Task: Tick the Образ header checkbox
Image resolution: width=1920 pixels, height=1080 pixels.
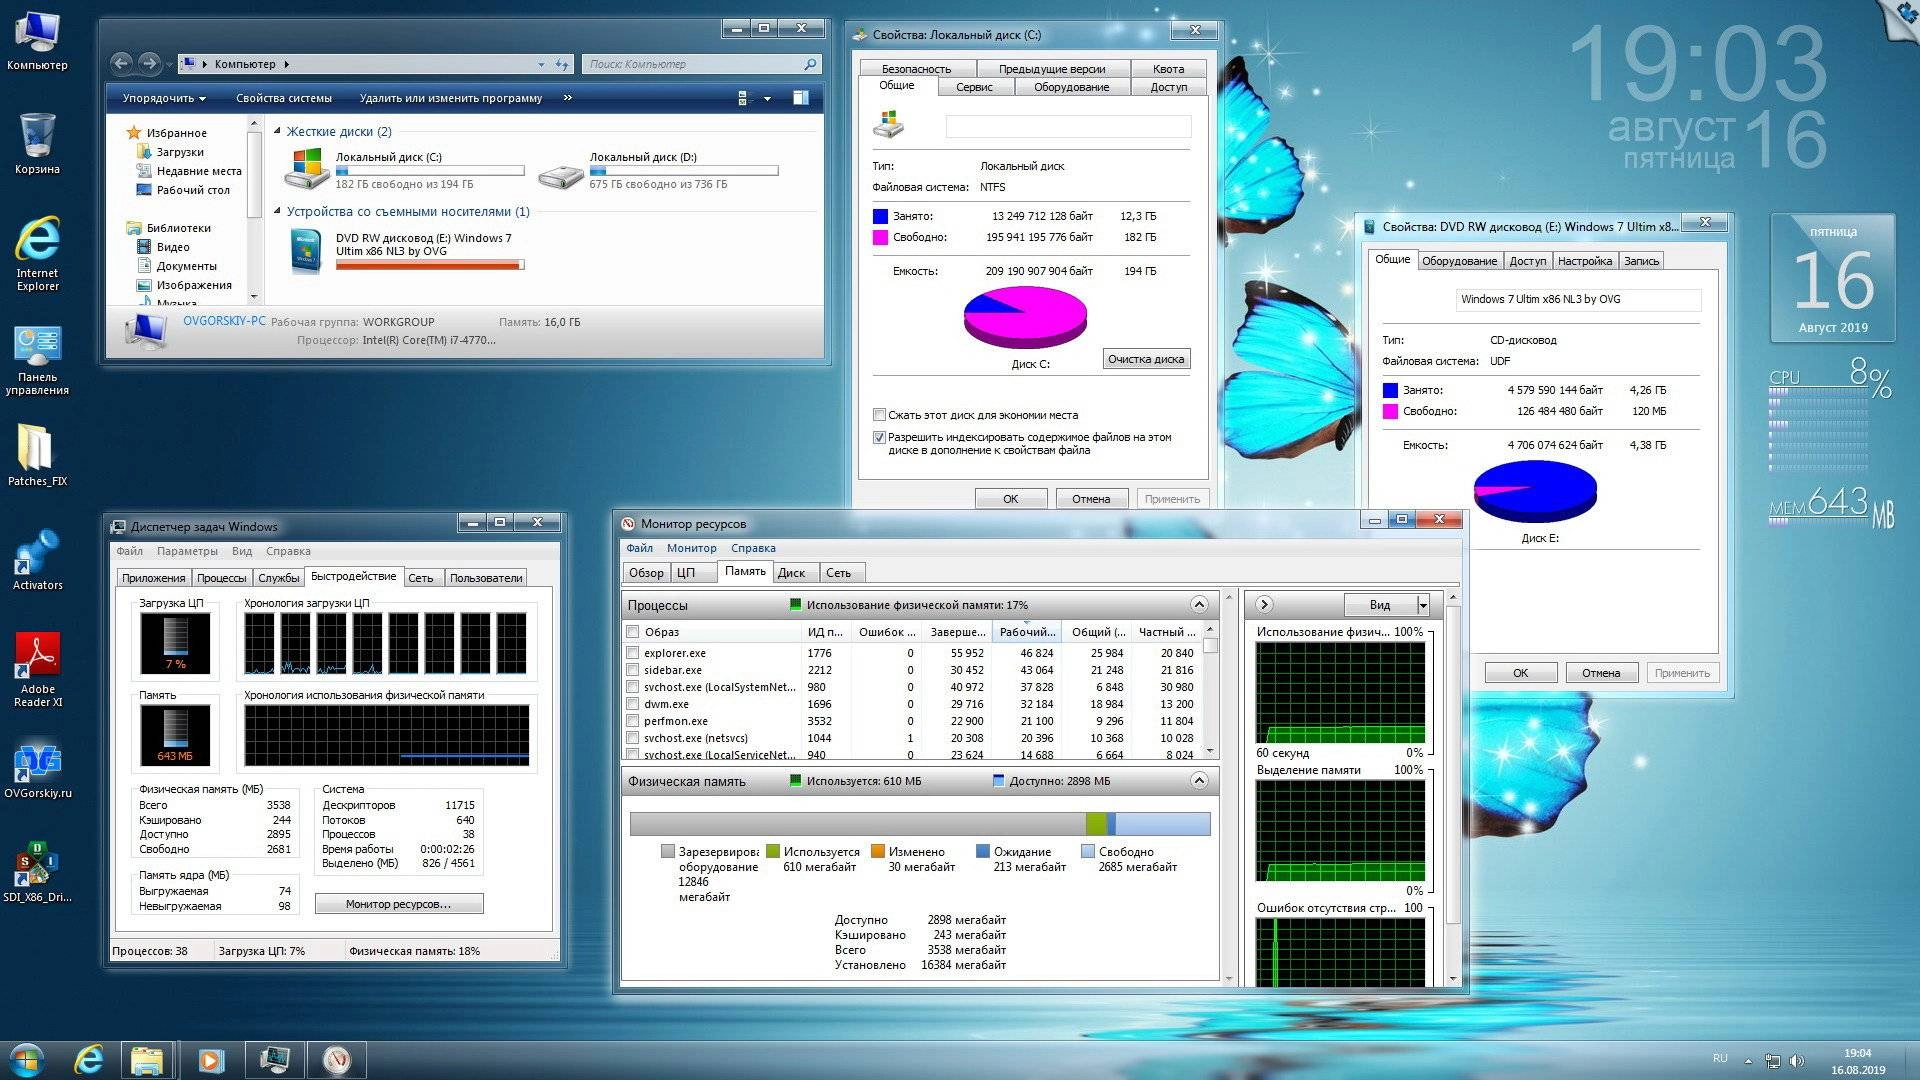Action: tap(632, 632)
